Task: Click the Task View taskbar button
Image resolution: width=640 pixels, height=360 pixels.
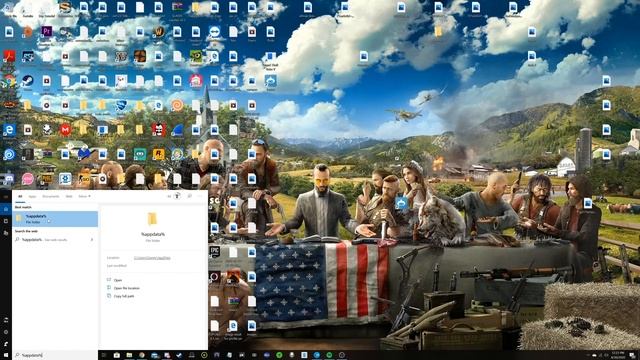Action: tap(104, 355)
